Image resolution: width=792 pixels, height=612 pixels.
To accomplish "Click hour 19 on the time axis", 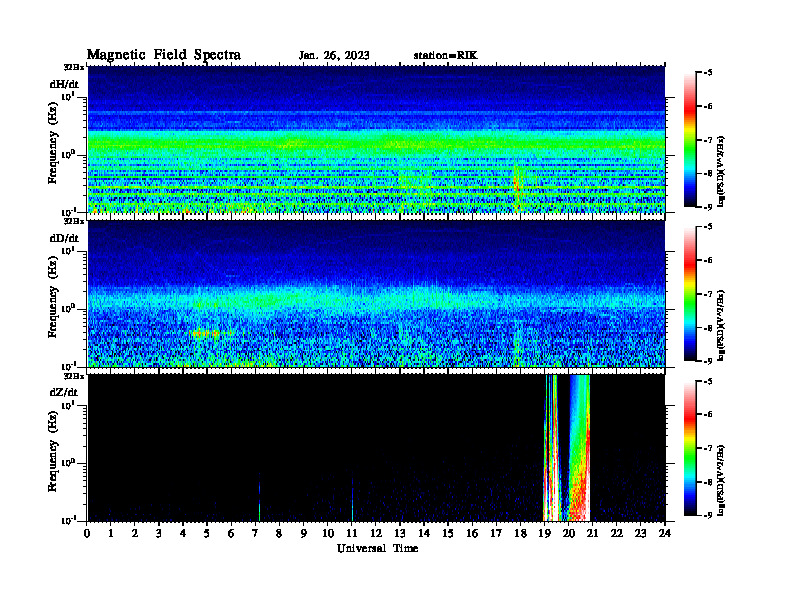I will pos(544,533).
